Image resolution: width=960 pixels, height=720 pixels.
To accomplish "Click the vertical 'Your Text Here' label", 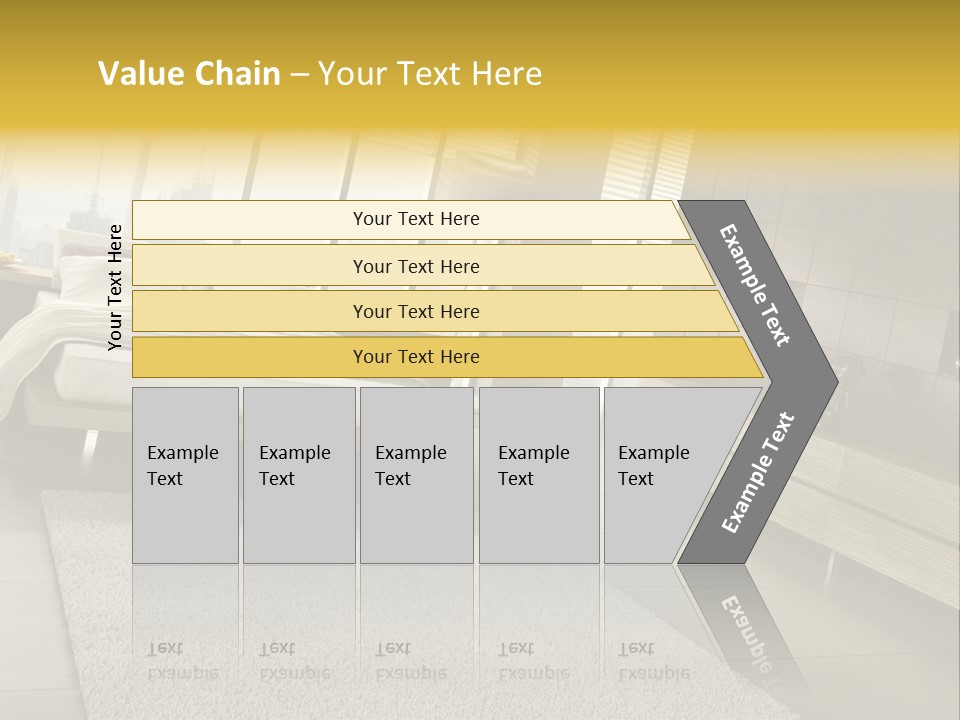I will (115, 287).
